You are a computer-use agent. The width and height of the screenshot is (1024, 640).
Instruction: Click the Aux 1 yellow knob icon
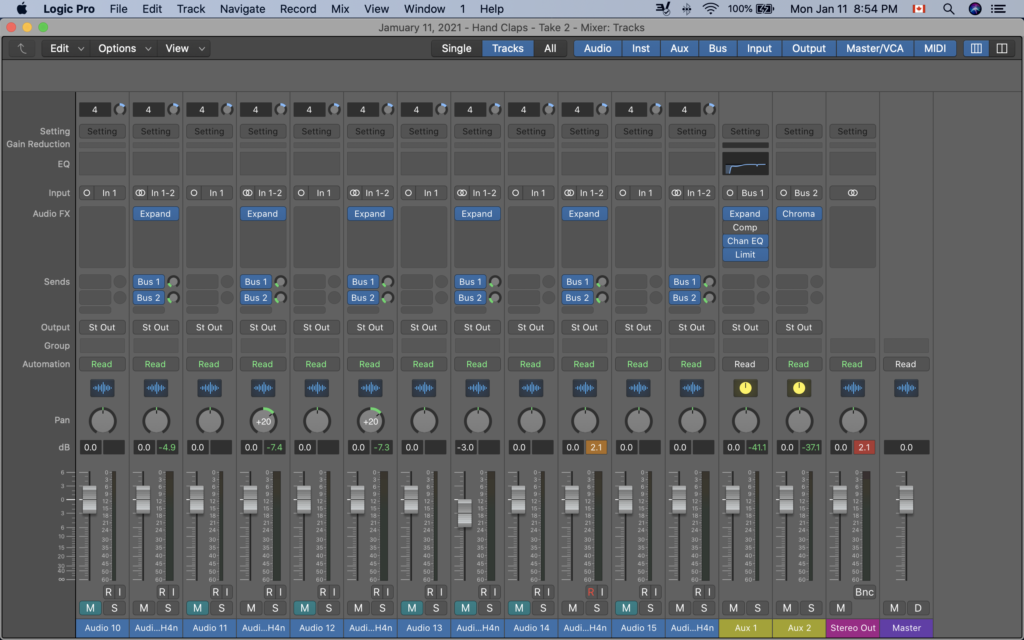click(x=744, y=388)
